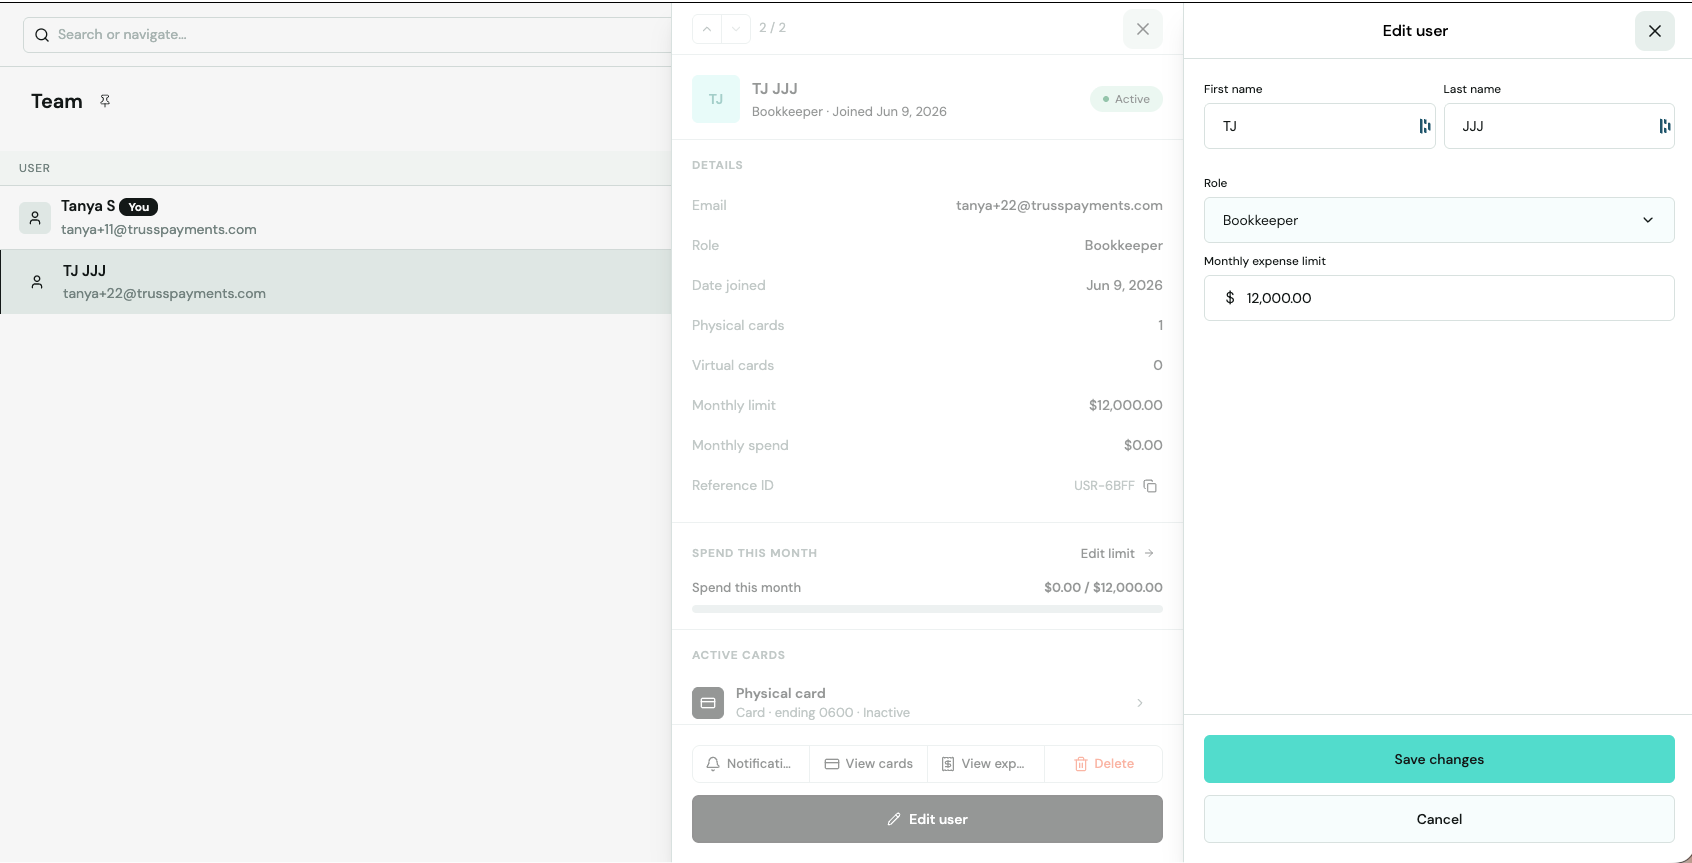Click the USER column header
Viewport: 1692px width, 863px height.
coord(35,168)
